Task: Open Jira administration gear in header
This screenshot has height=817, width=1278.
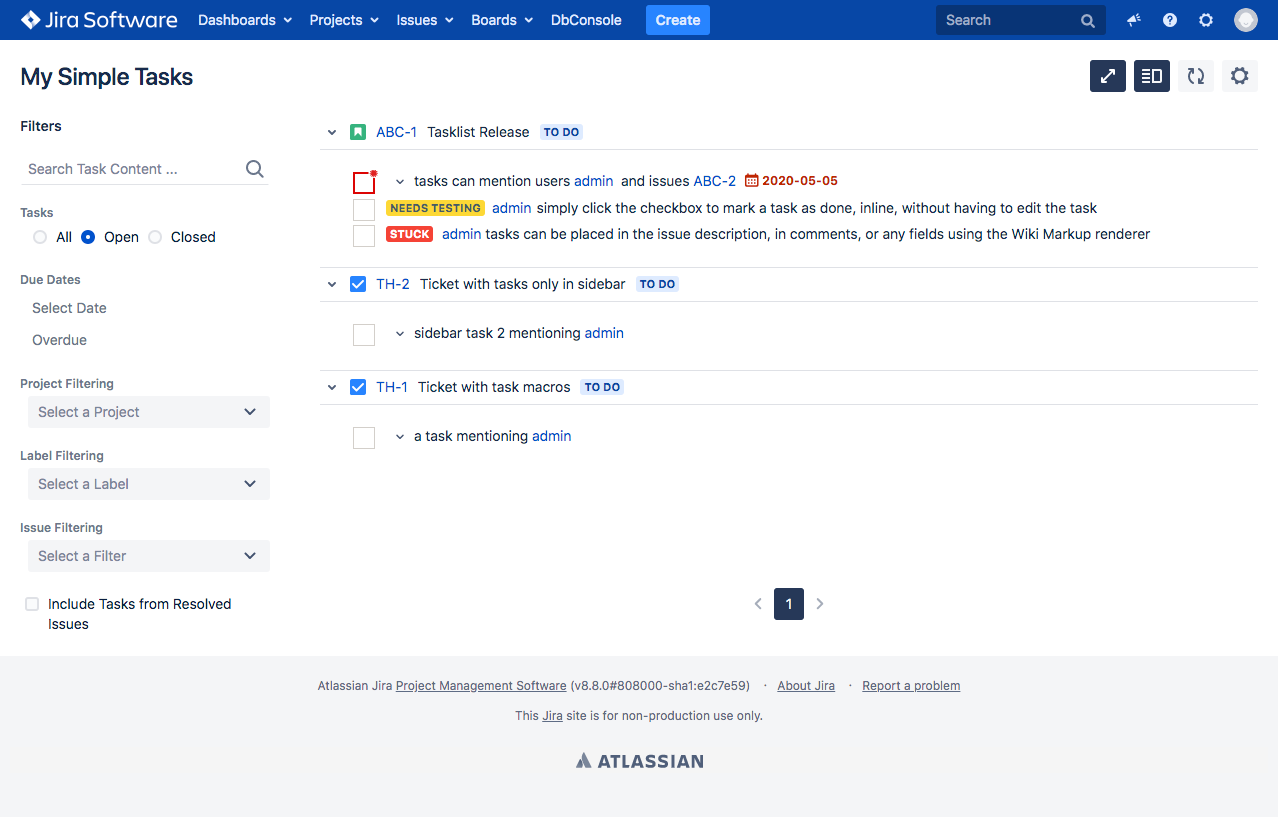Action: (x=1206, y=20)
